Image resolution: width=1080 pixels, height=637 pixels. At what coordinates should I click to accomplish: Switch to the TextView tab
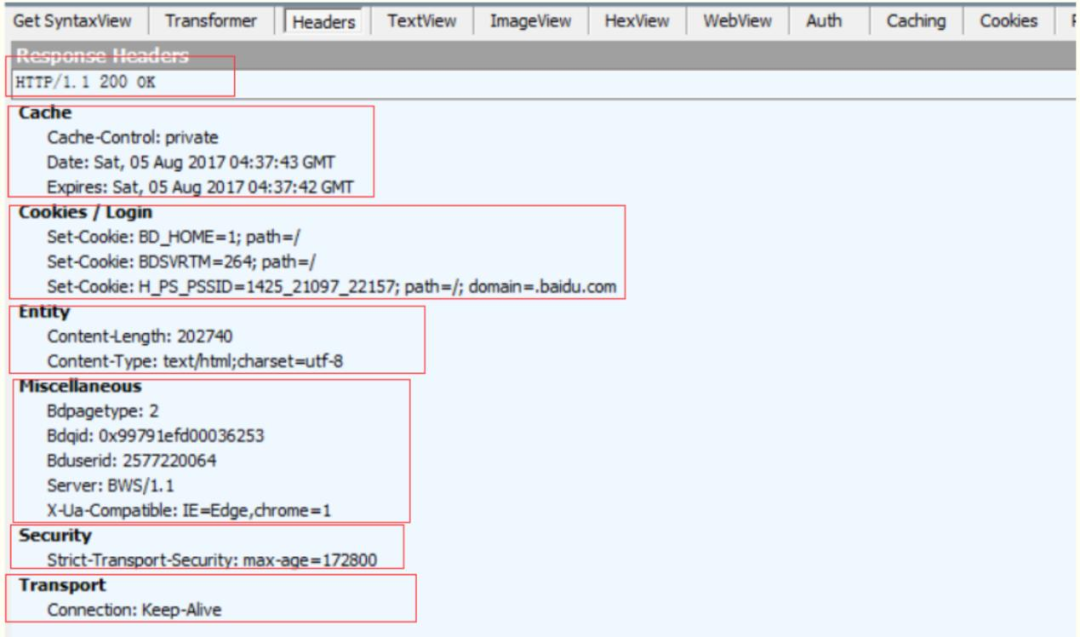[x=422, y=21]
